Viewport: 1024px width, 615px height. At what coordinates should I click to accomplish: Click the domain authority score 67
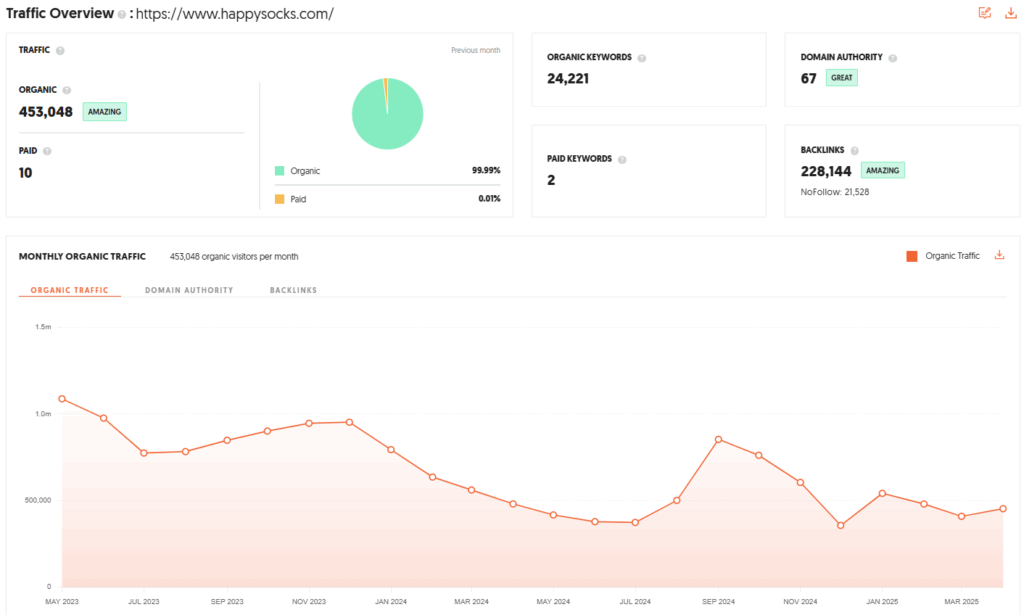808,78
